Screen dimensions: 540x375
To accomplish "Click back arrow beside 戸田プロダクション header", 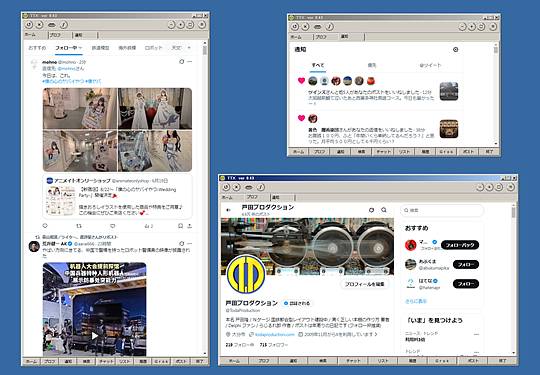I will pos(228,210).
